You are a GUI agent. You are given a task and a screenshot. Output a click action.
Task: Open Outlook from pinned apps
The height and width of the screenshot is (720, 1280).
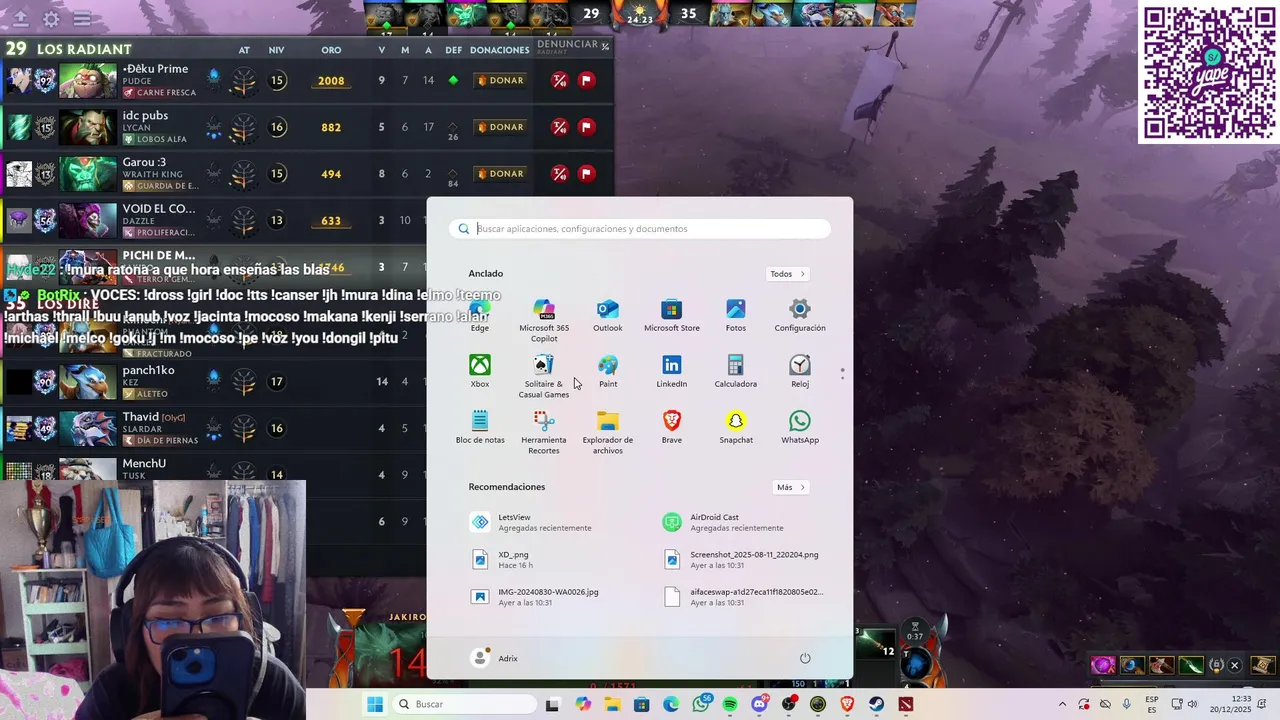[608, 316]
